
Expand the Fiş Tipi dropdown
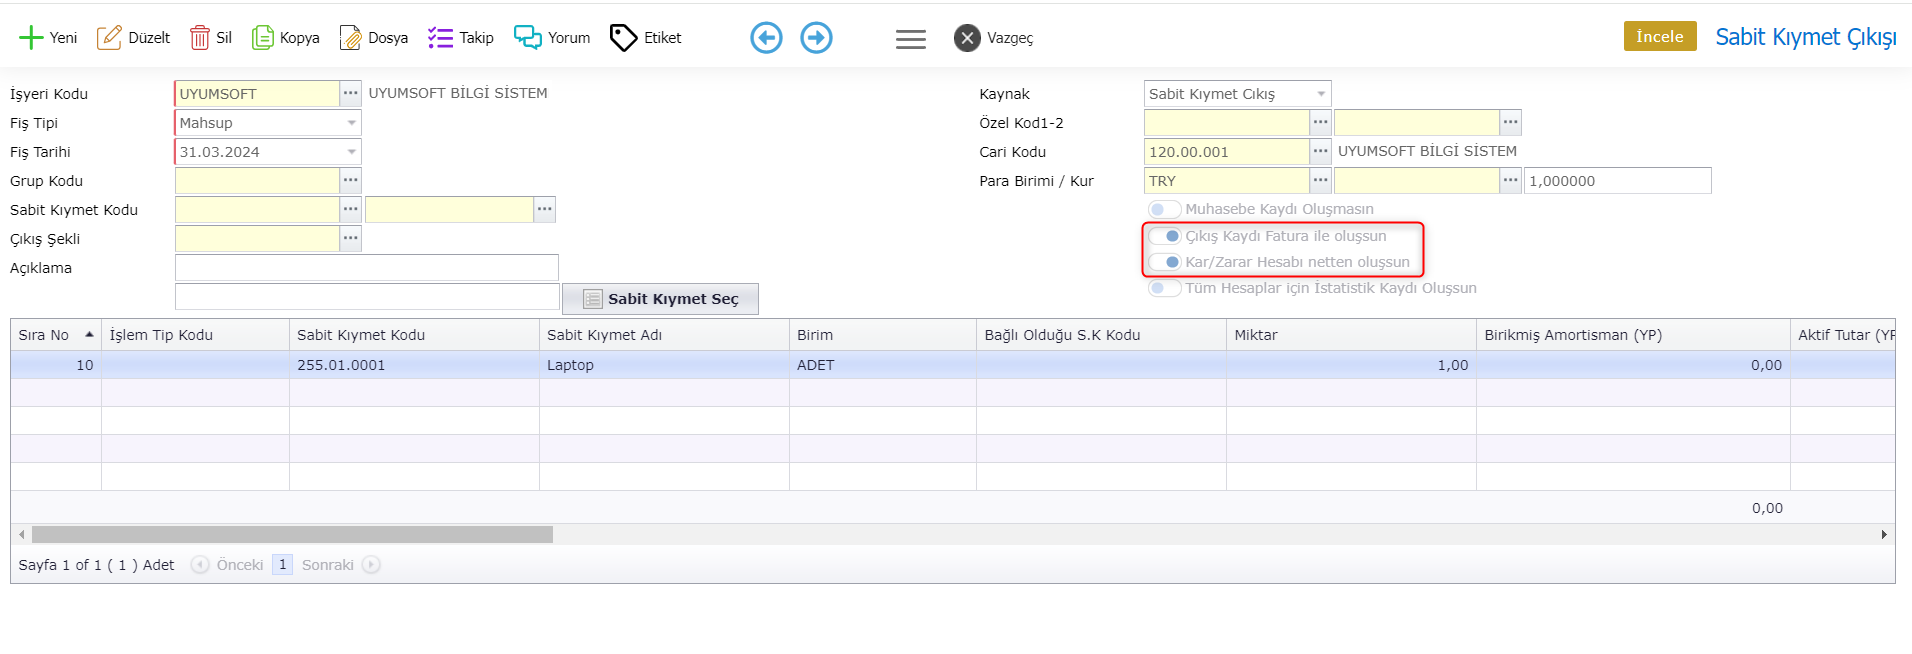pyautogui.click(x=351, y=123)
